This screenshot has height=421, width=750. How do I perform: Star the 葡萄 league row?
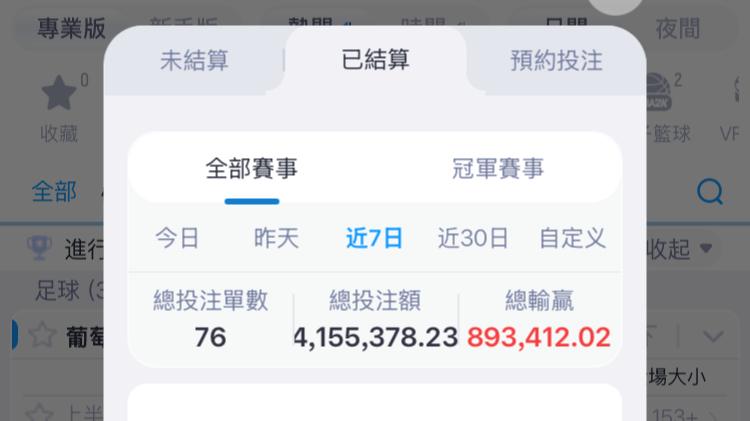coord(42,334)
